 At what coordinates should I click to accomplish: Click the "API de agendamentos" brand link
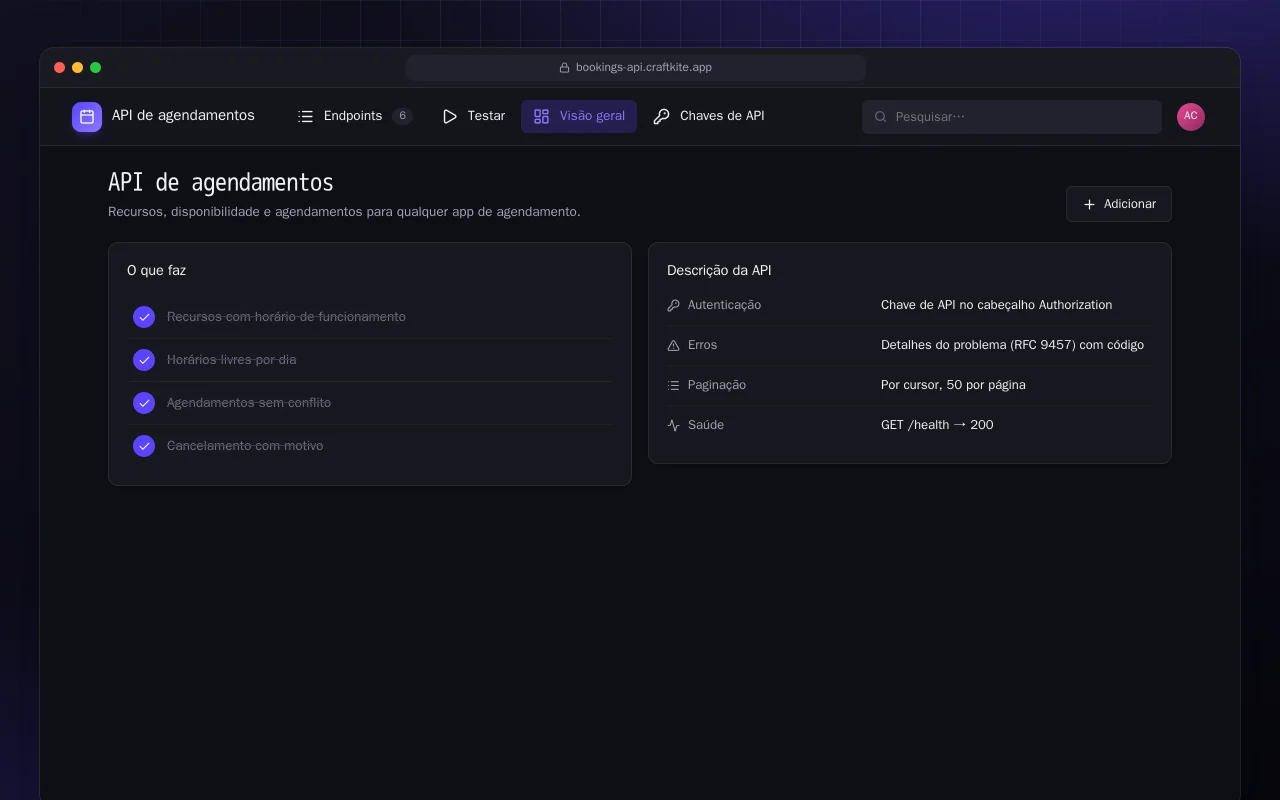(x=163, y=117)
